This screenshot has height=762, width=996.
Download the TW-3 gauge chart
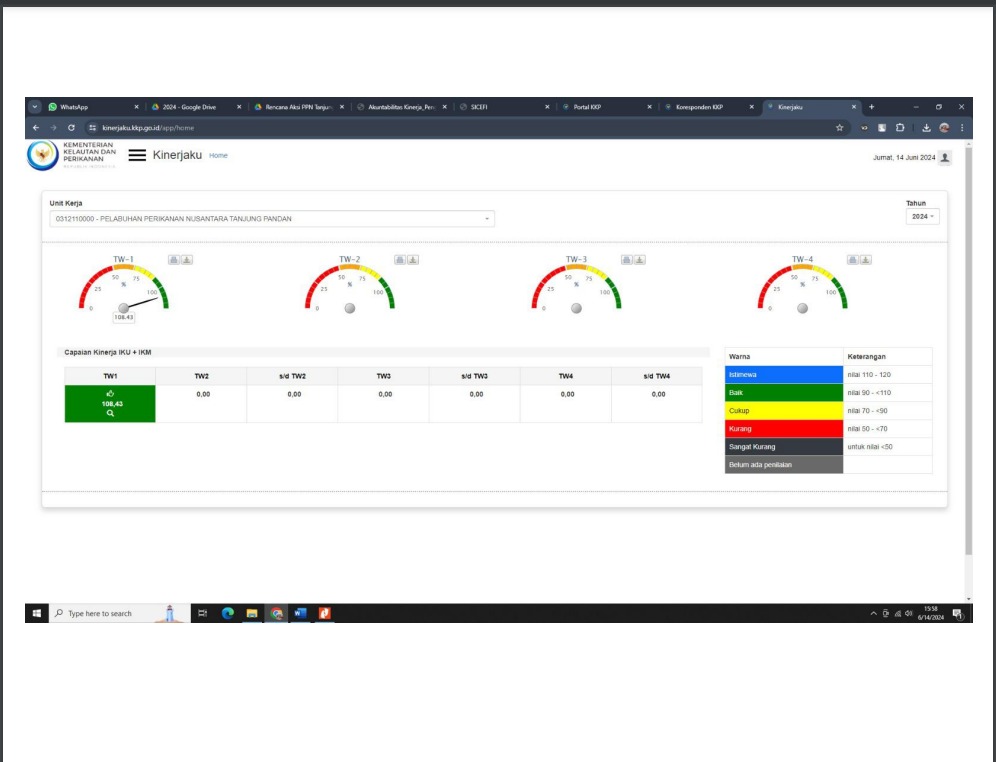pos(640,260)
